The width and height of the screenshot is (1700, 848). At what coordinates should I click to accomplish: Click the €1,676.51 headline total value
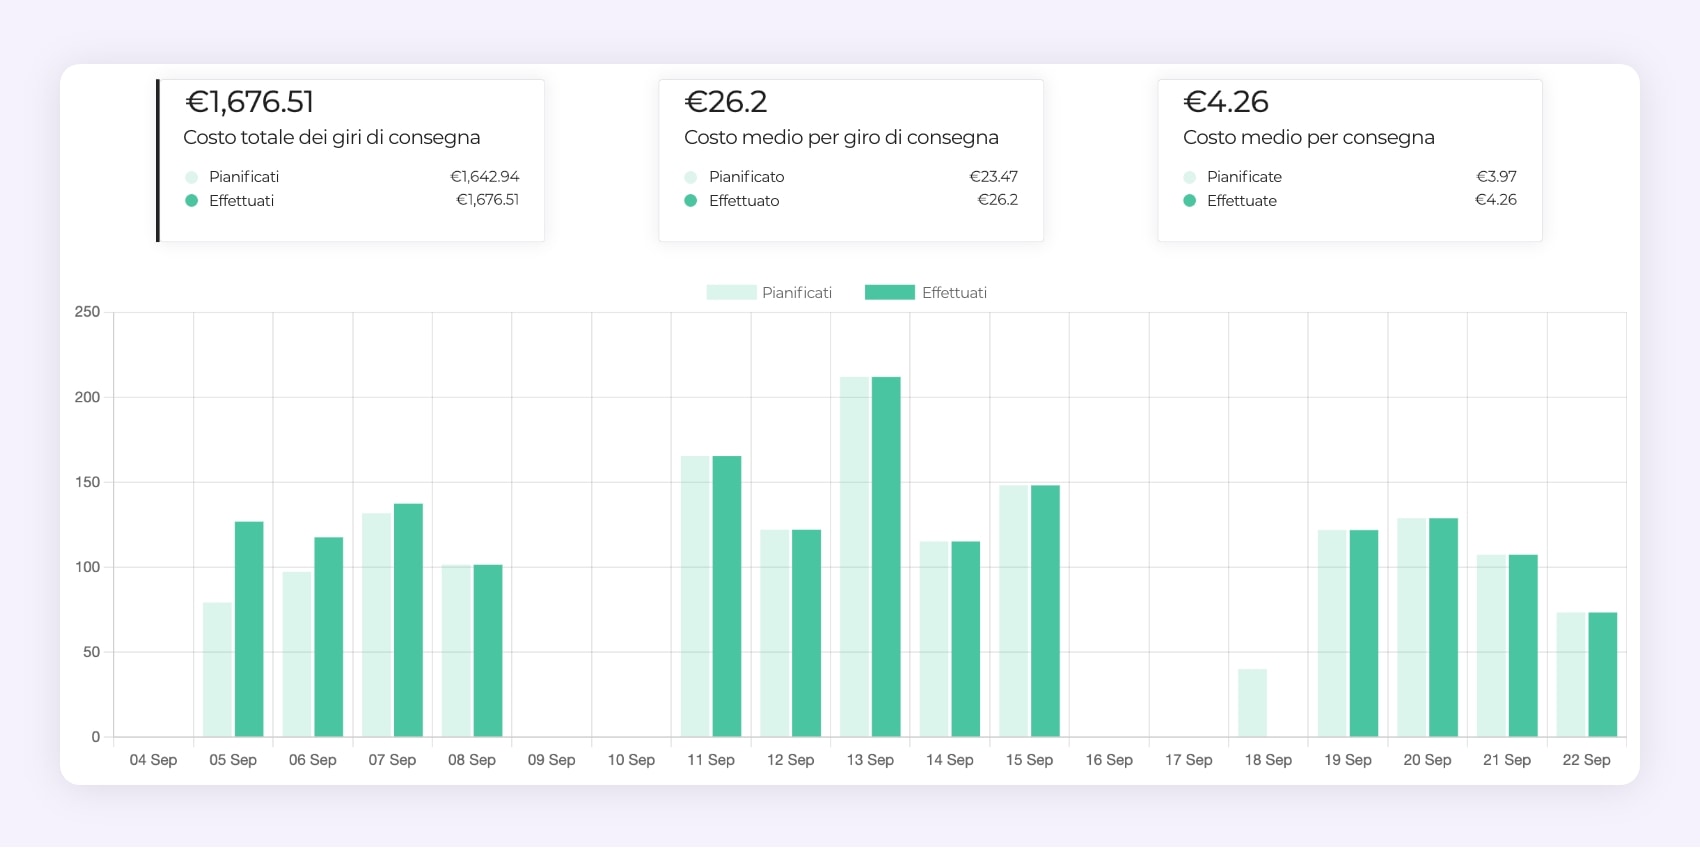250,102
